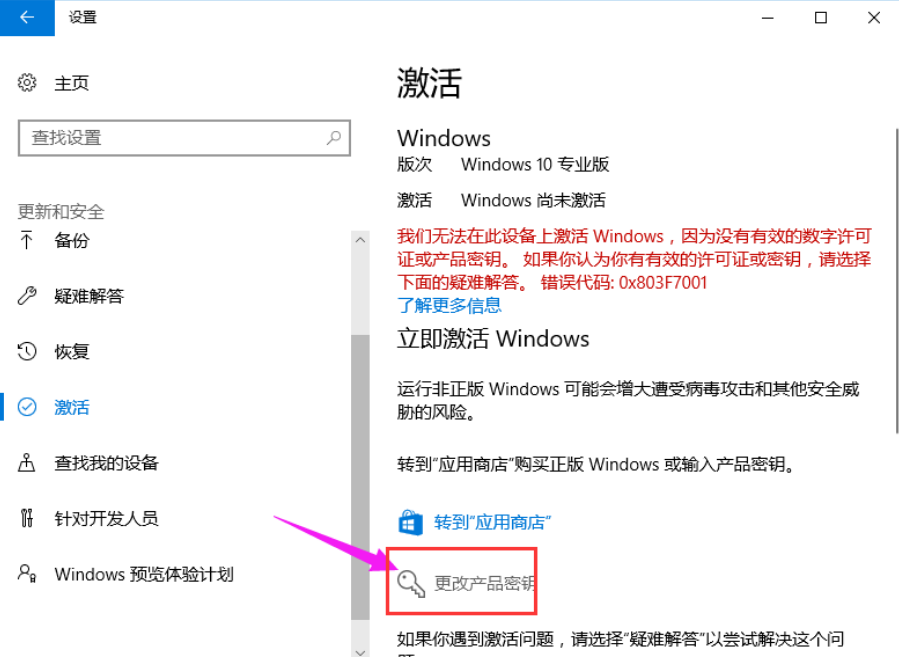The image size is (899, 657).
Task: Select the 恢复 menu item label
Action: 72,351
